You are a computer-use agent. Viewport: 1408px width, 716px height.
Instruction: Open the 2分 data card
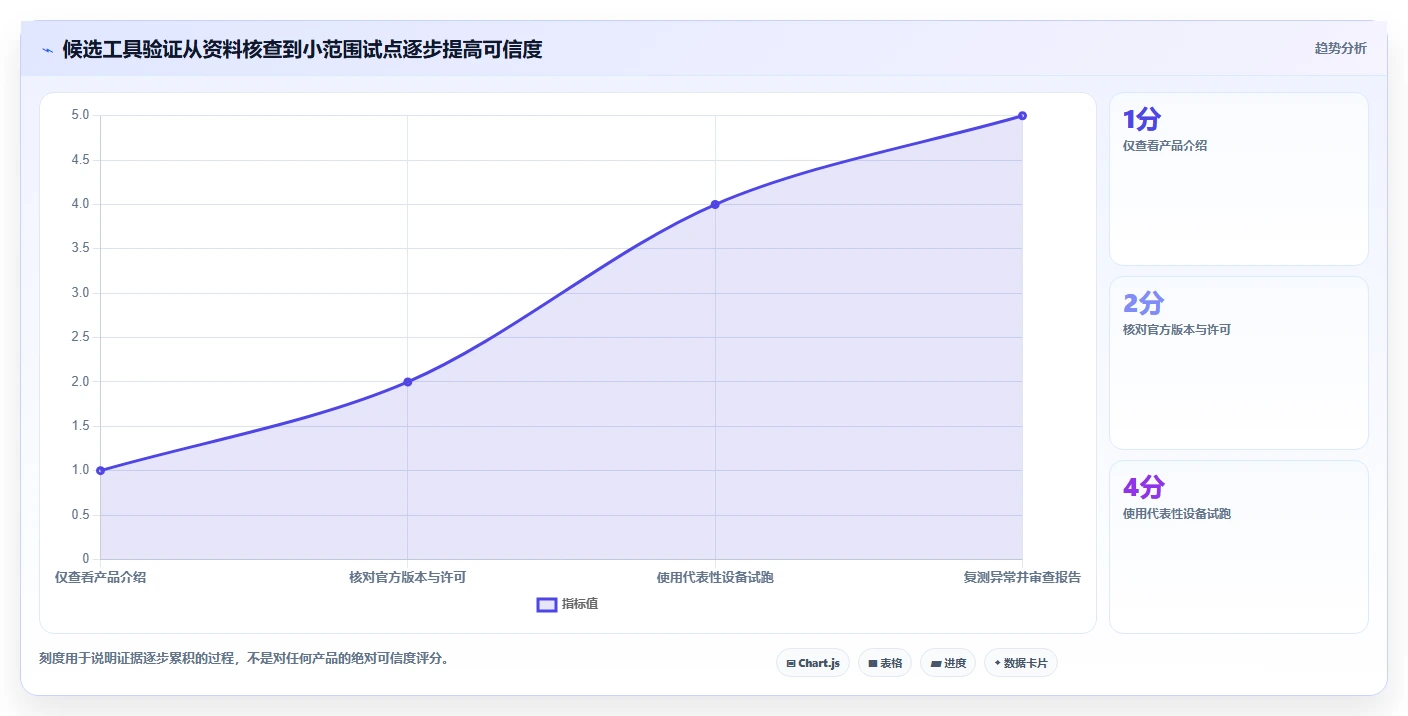(x=1239, y=363)
